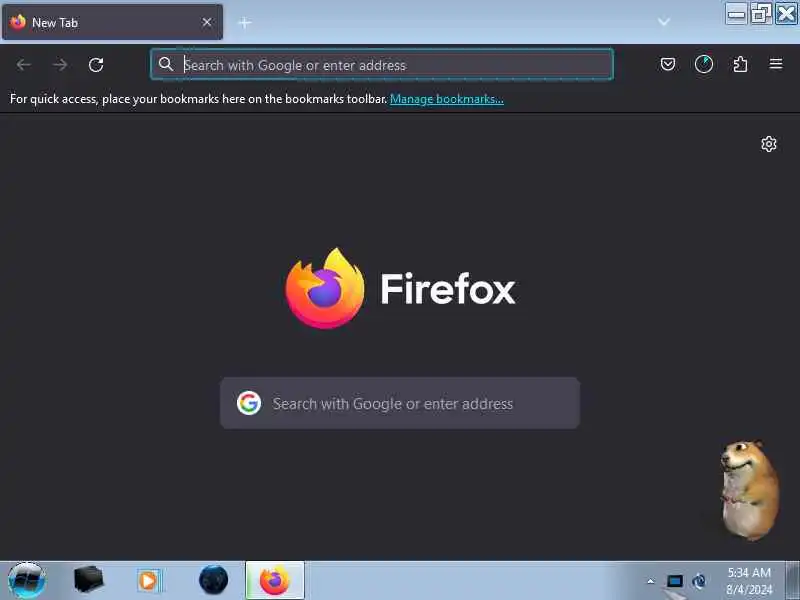Go back using the back arrow

(23, 65)
